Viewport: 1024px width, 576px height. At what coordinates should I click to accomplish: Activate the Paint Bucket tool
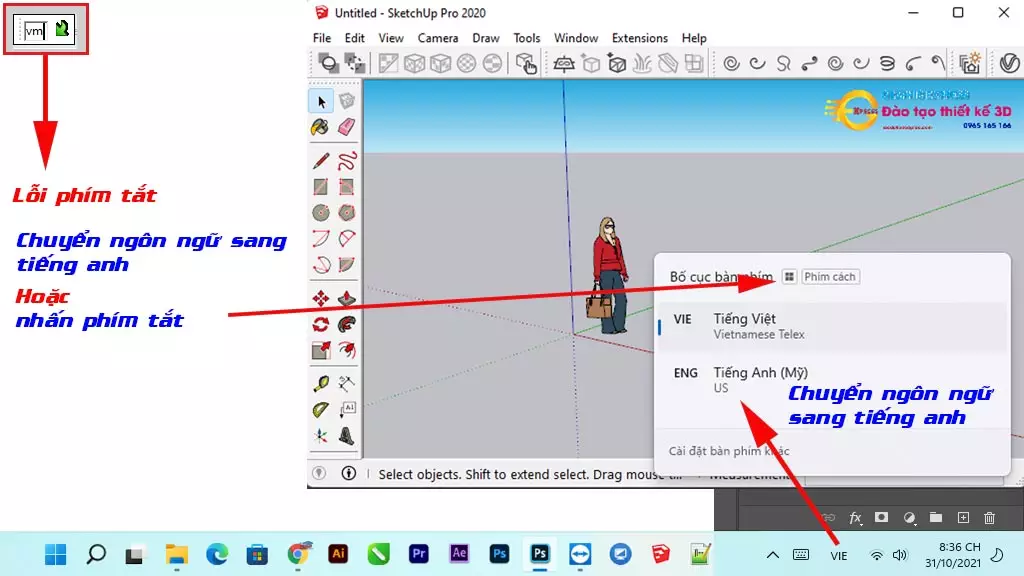[x=318, y=124]
